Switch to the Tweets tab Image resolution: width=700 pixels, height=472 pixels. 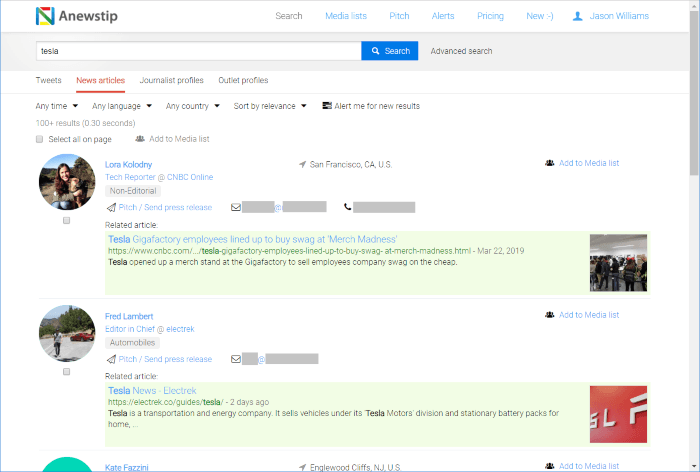(48, 80)
